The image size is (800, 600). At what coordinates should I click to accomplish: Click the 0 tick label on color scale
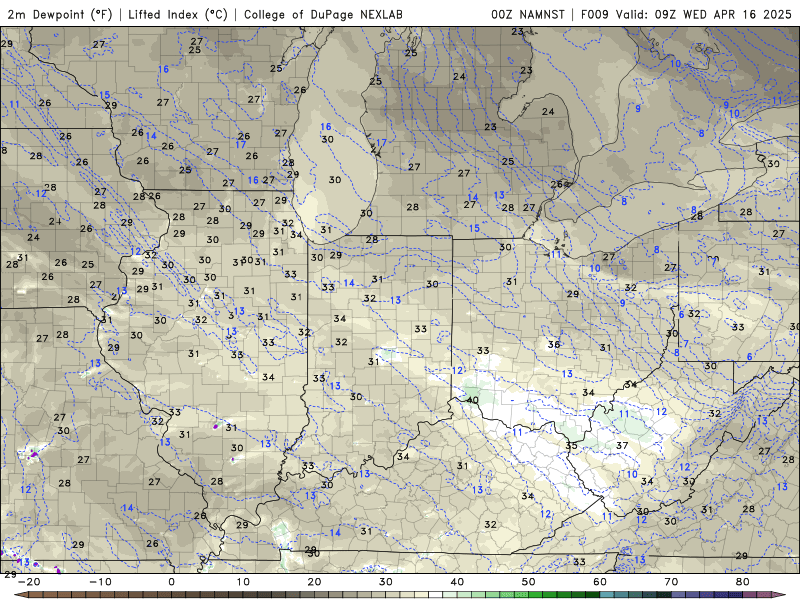pos(171,582)
